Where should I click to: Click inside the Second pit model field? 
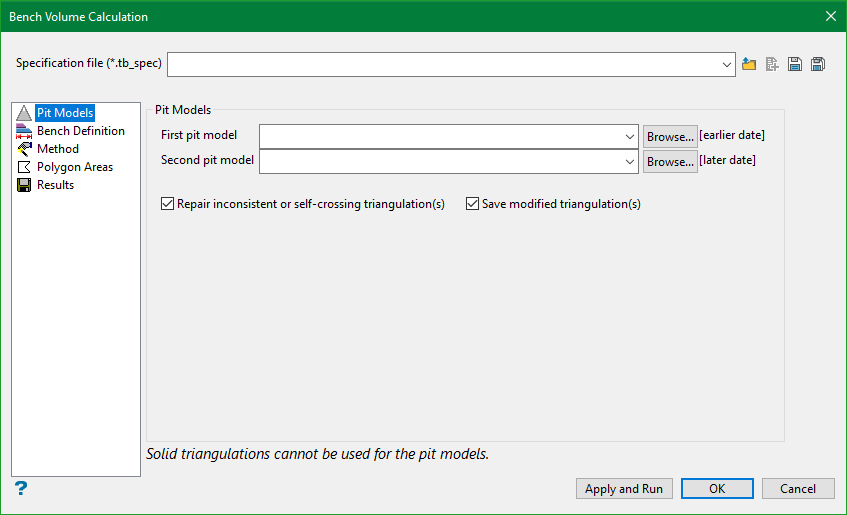tap(441, 162)
